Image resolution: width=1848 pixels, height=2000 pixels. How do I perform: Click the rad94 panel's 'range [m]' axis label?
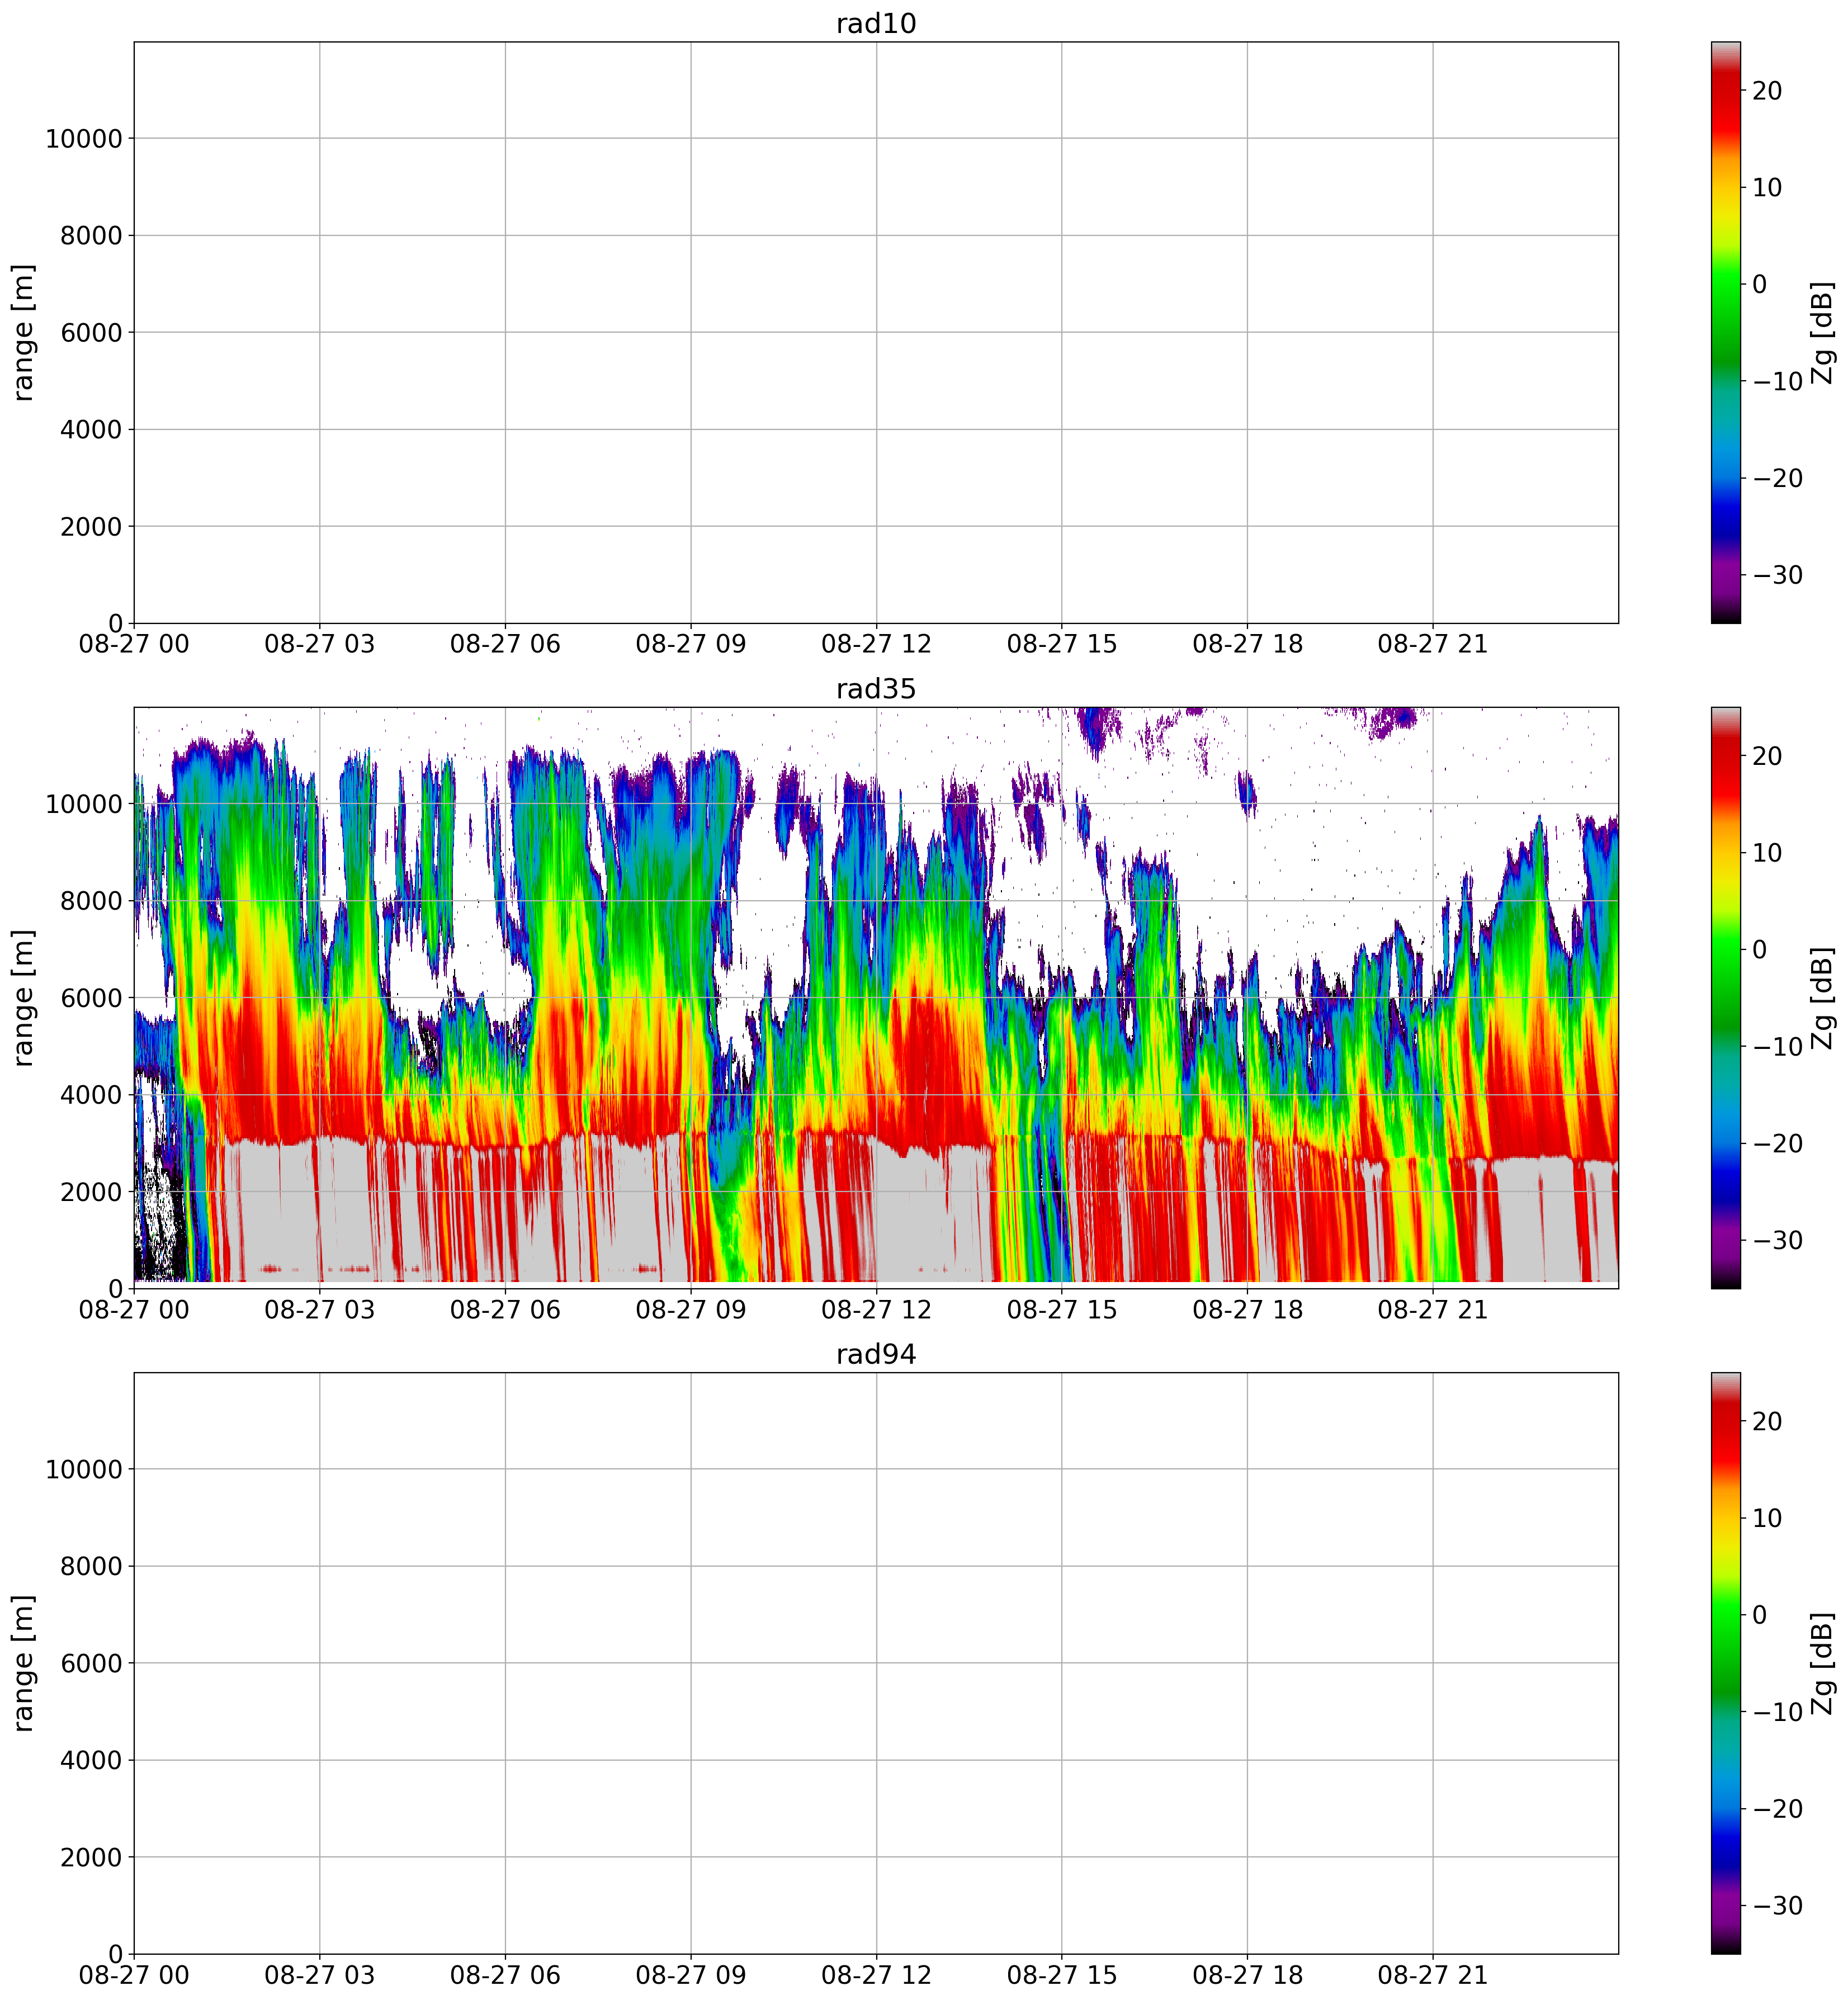[24, 1663]
